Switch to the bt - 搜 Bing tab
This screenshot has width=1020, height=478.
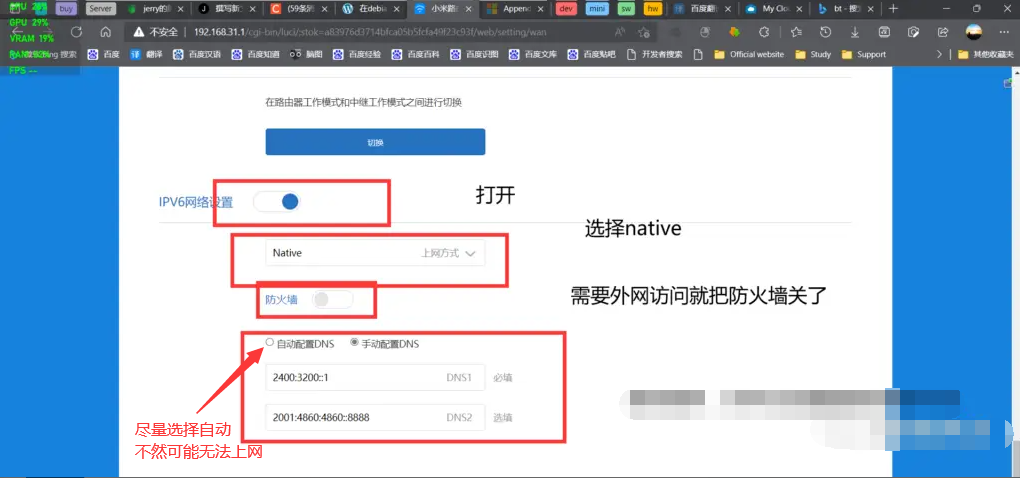pyautogui.click(x=844, y=9)
